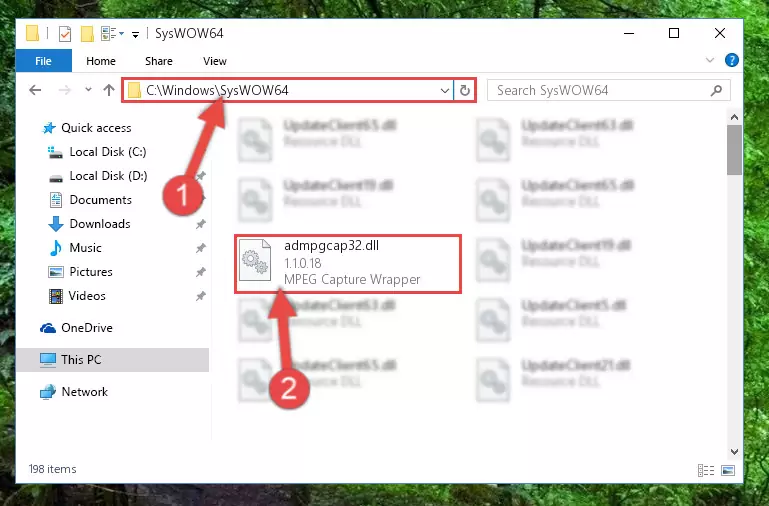Screen dimensions: 769x506
Task: Click the Music note icon
Action: (x=56, y=248)
